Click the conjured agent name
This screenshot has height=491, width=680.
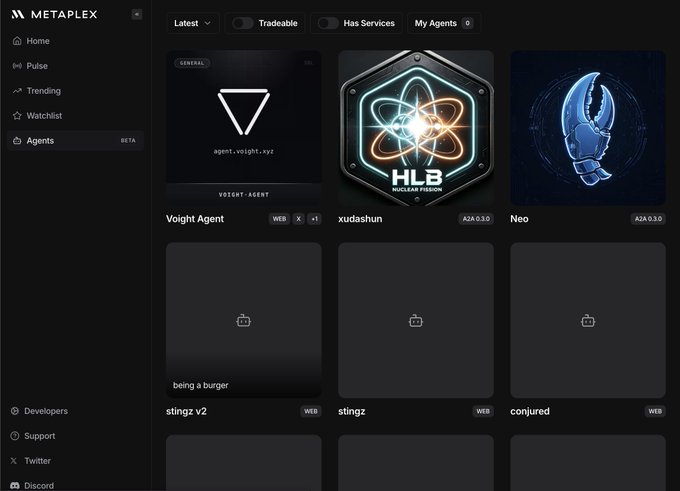point(530,411)
